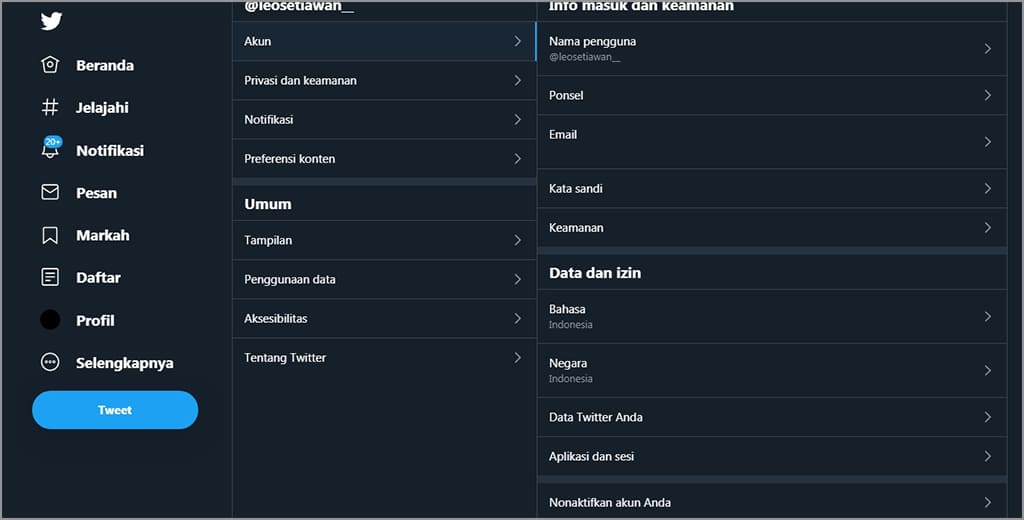1024x520 pixels.
Task: Click the chevron beside Penggunaan data
Action: click(x=517, y=280)
